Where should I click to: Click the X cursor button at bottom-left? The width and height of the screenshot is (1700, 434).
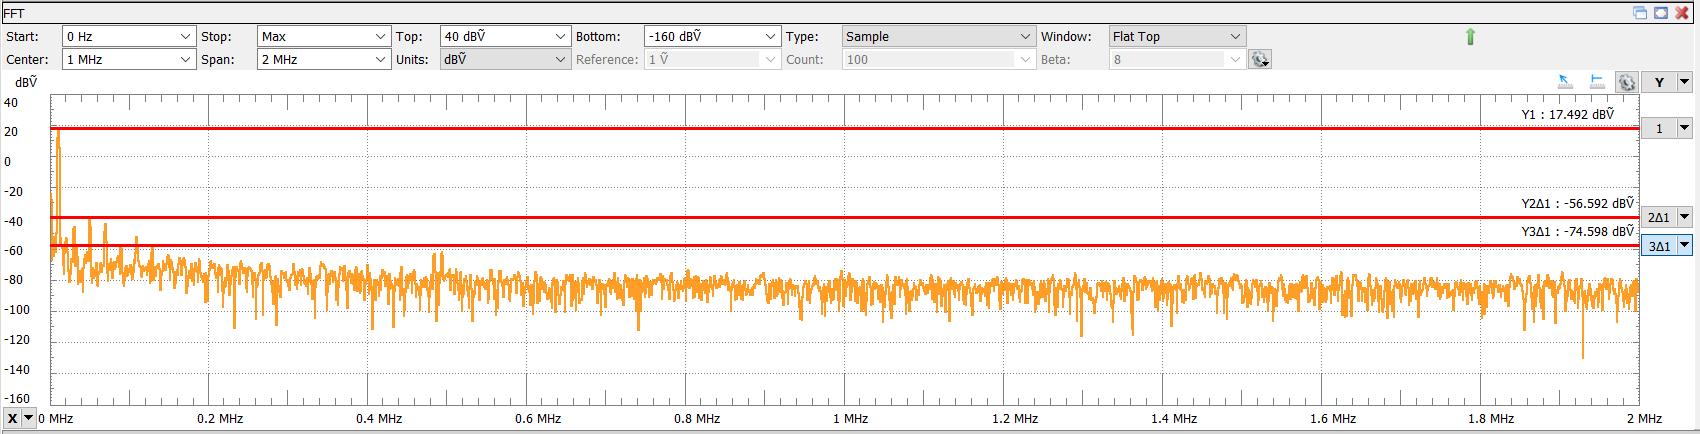click(12, 418)
